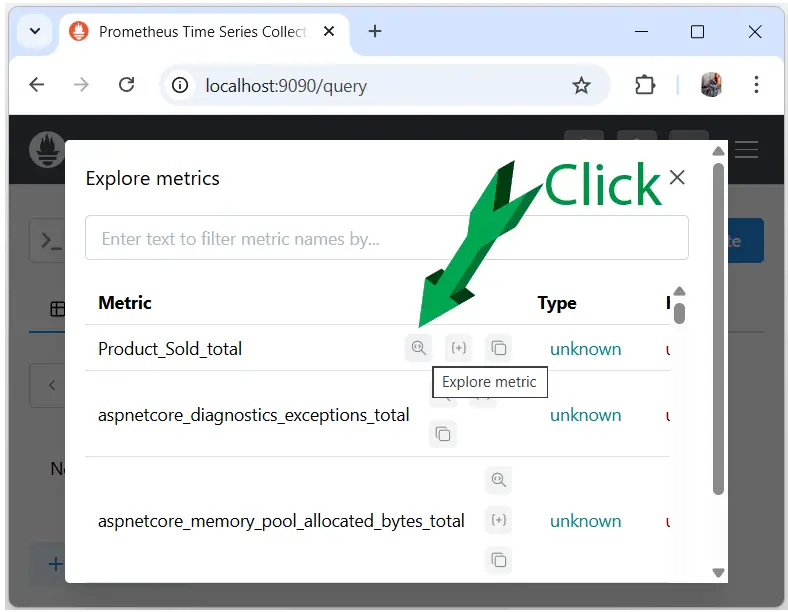788x612 pixels.
Task: Explore the Product_Sold_total metric
Action: 418,348
